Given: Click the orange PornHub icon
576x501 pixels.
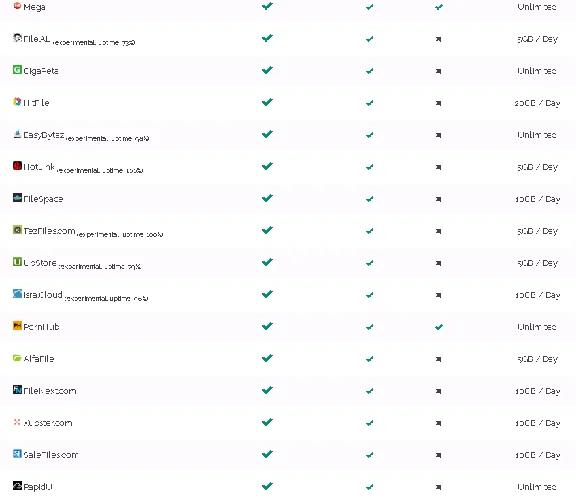Looking at the screenshot, I should pyautogui.click(x=17, y=325).
